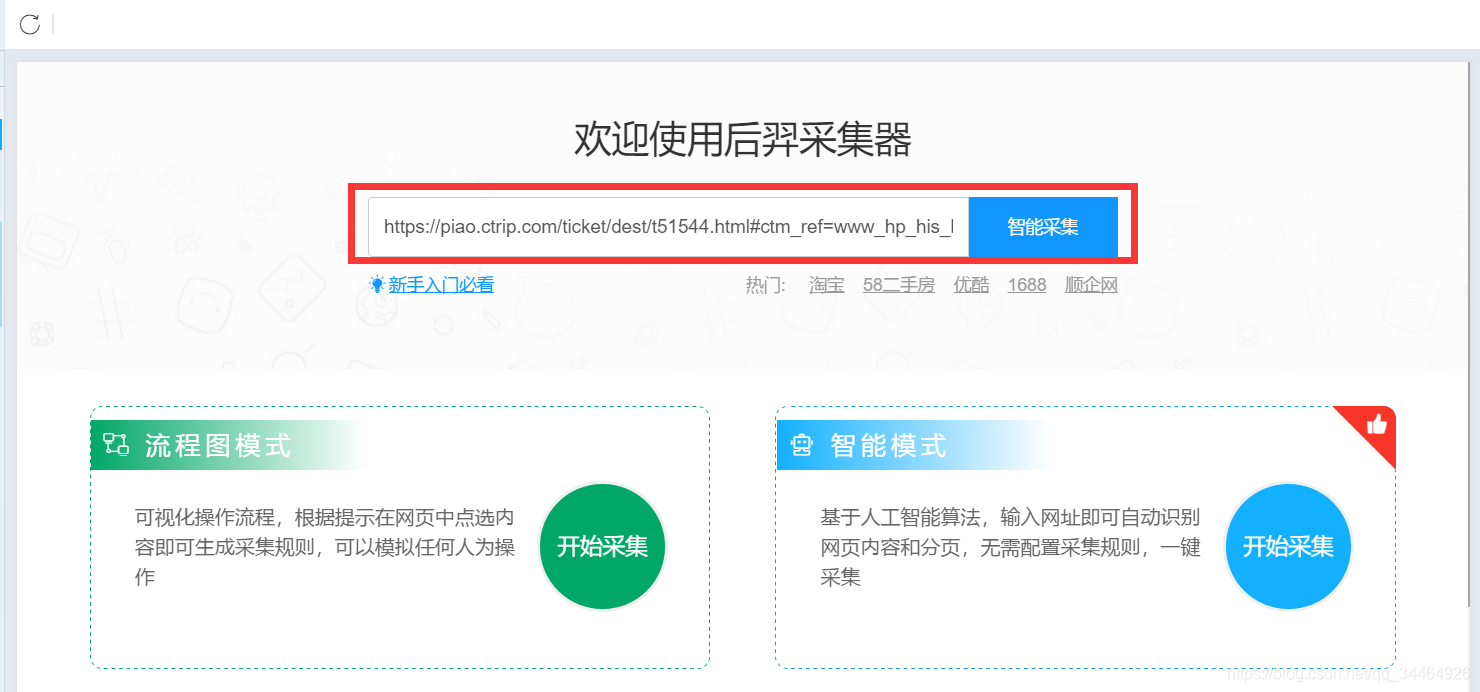Open the 新手入门必看 link
The width and height of the screenshot is (1480, 692).
[x=441, y=285]
